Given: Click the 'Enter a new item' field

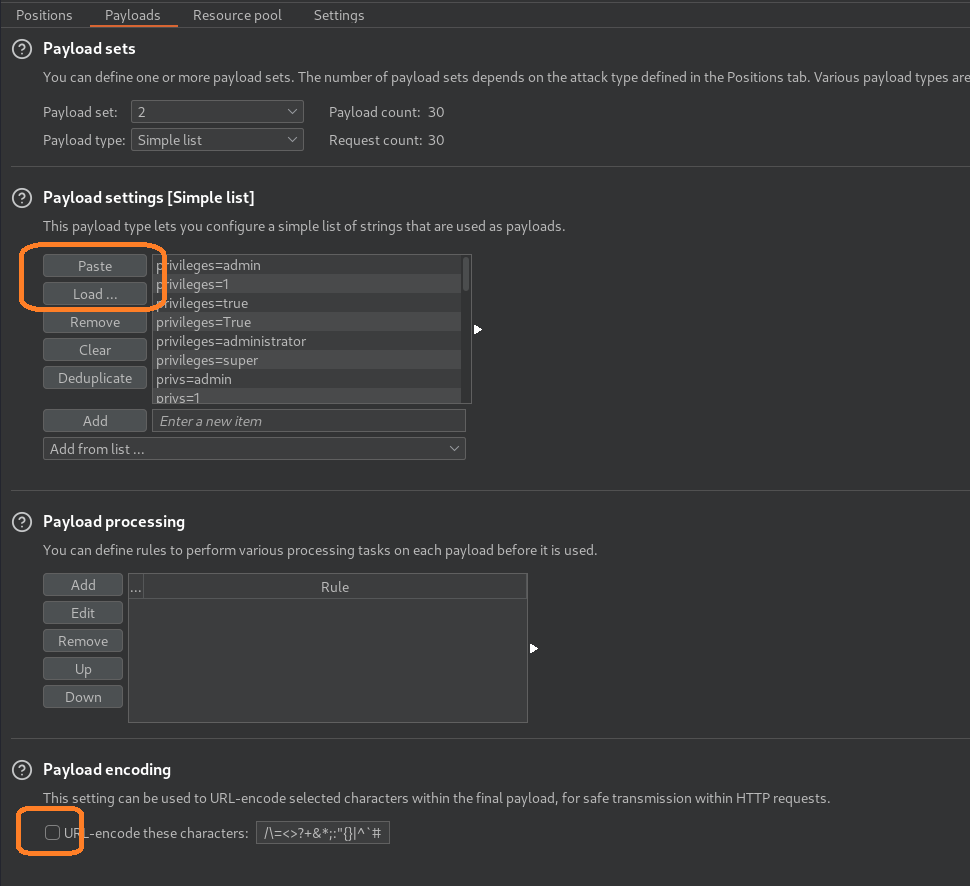Looking at the screenshot, I should point(308,420).
